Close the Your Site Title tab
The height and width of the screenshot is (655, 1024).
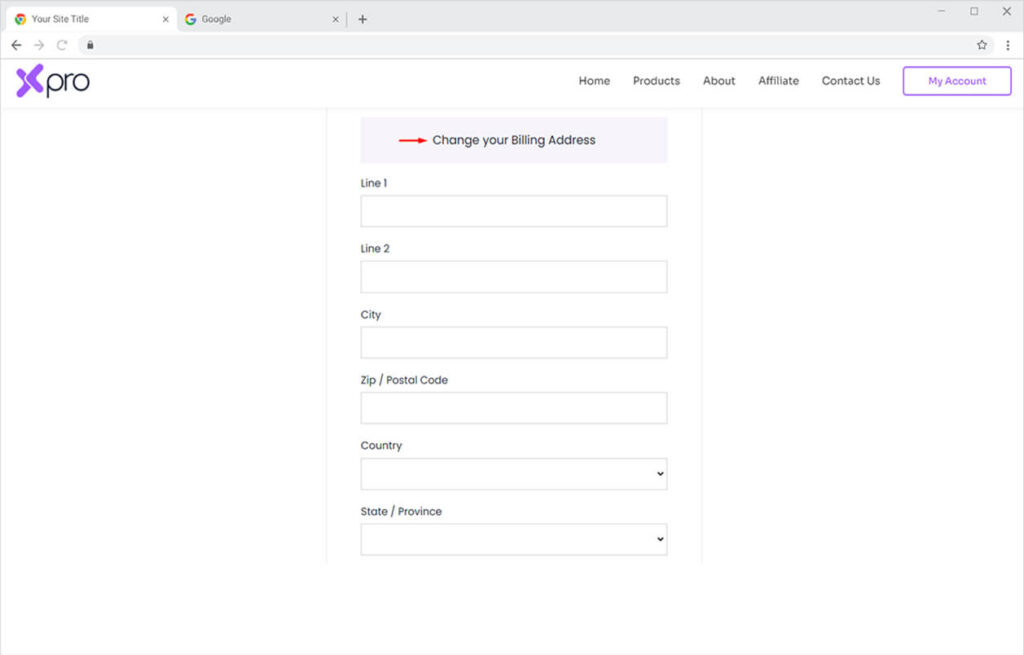click(166, 19)
